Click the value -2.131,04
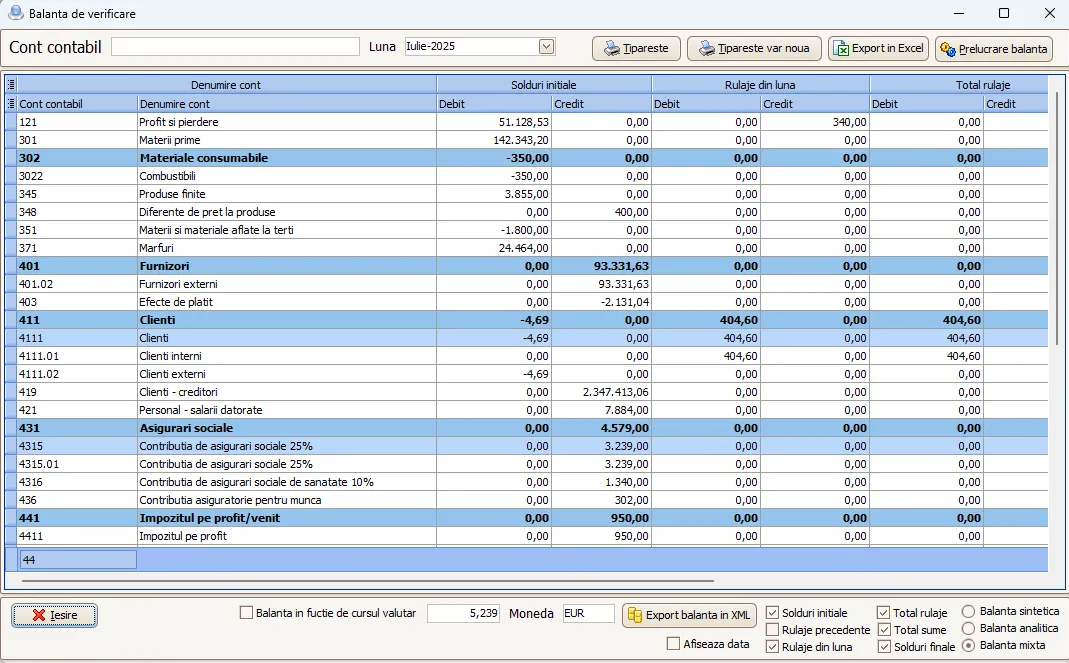 click(x=624, y=301)
